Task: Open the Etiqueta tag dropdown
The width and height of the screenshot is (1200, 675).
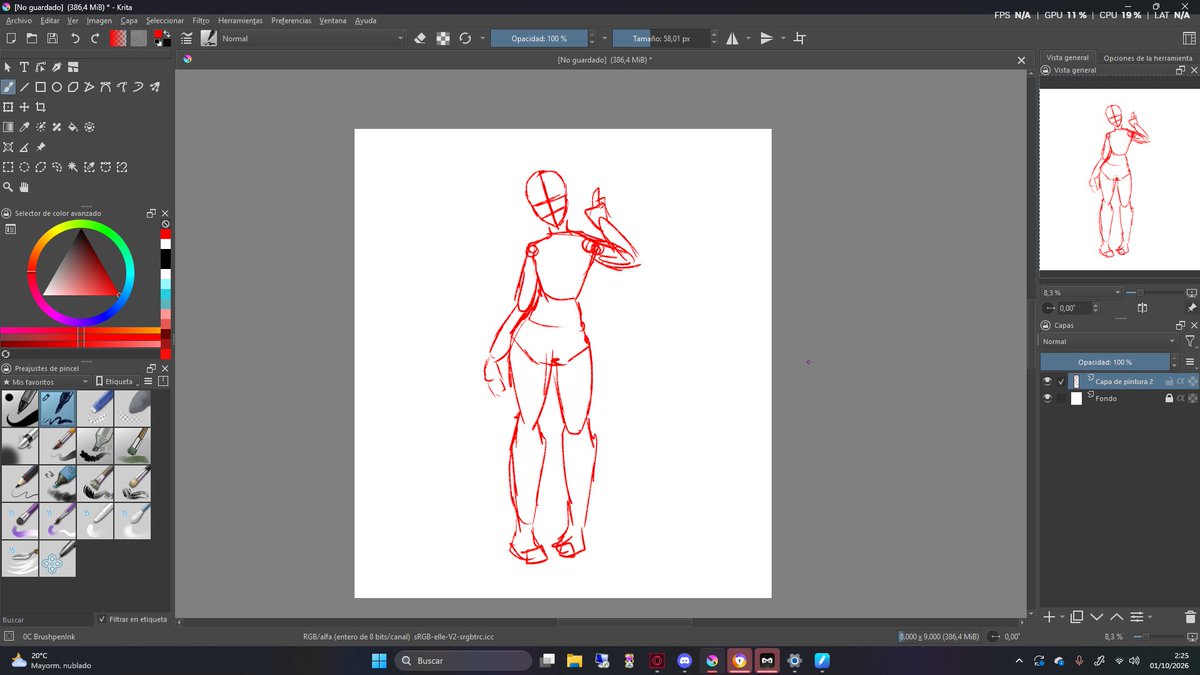Action: [118, 382]
